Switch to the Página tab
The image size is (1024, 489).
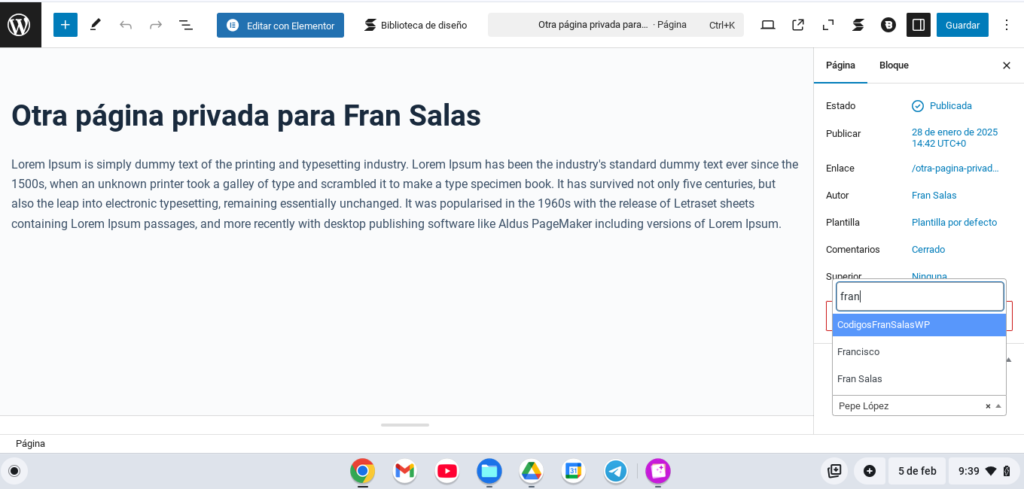840,65
